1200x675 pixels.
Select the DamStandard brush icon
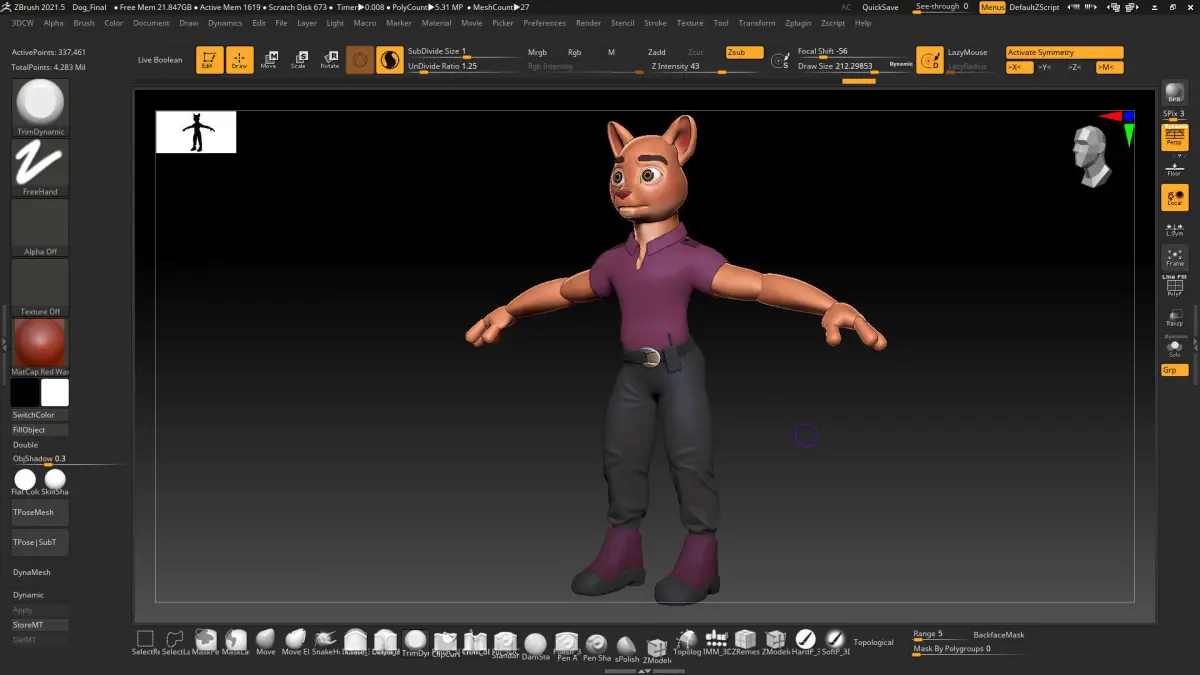[x=536, y=645]
